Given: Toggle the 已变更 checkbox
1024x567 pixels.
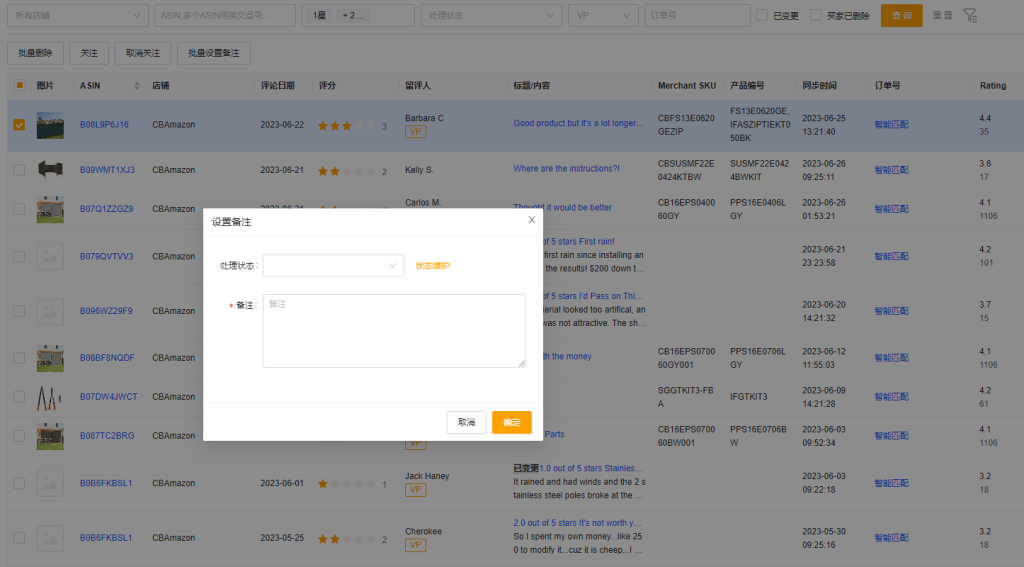Looking at the screenshot, I should coord(763,16).
